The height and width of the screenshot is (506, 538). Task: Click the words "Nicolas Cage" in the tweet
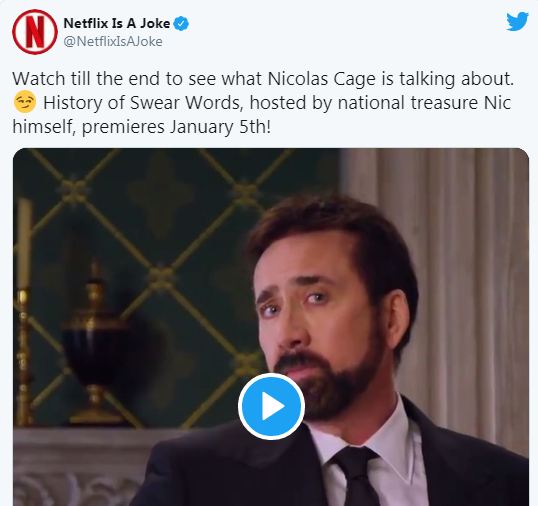(x=321, y=79)
